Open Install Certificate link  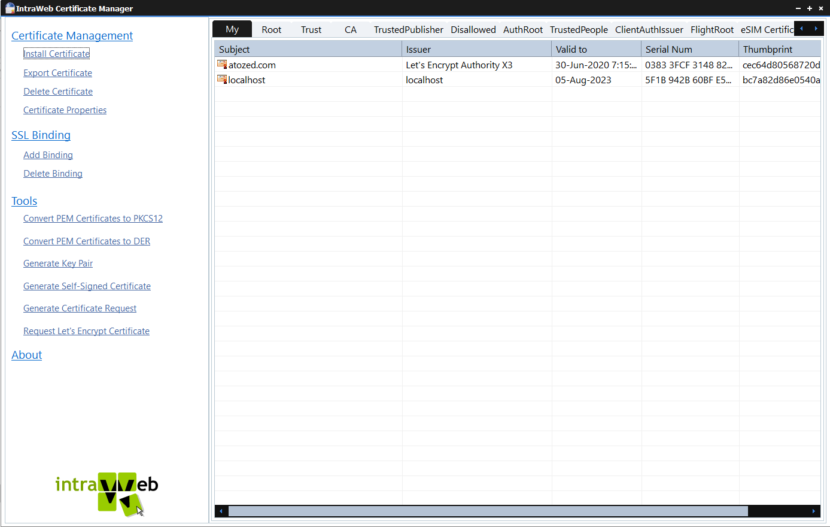pos(56,54)
